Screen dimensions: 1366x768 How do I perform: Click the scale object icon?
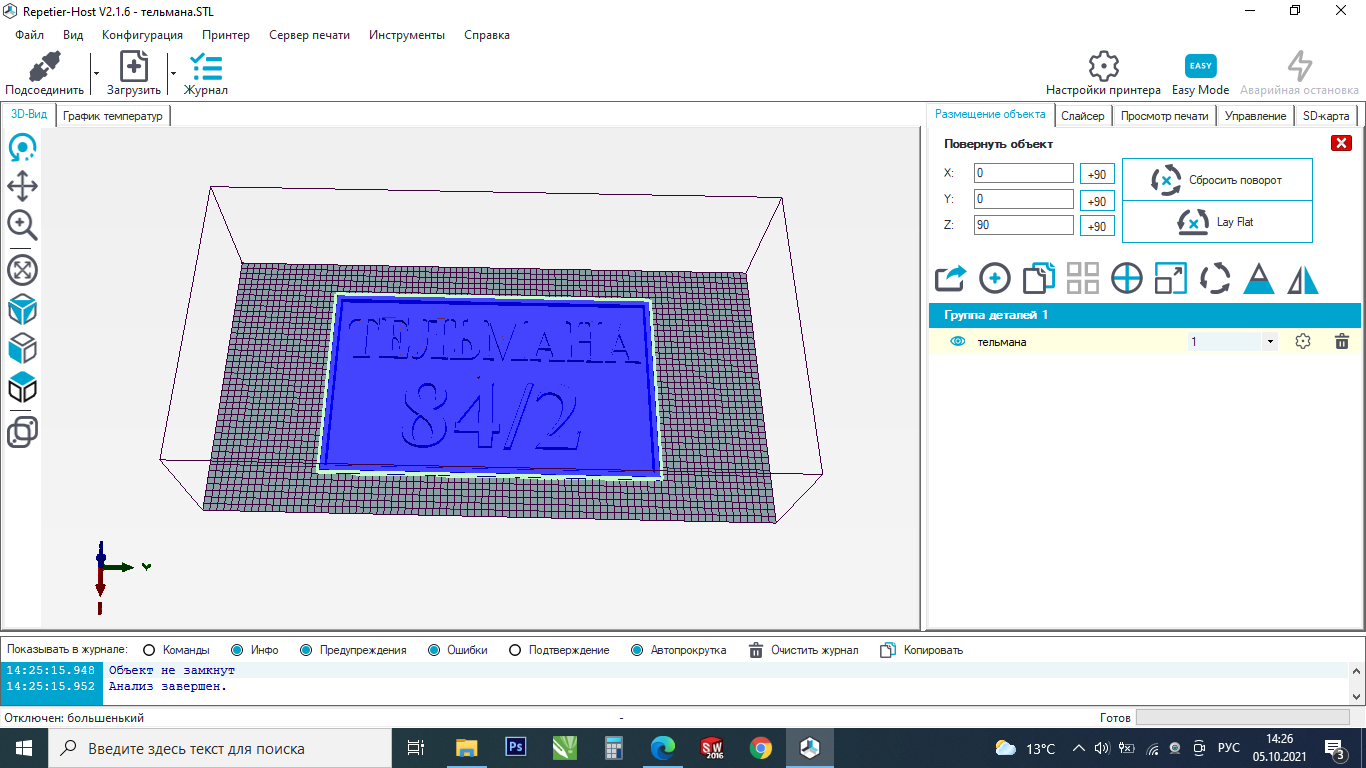pos(1170,278)
